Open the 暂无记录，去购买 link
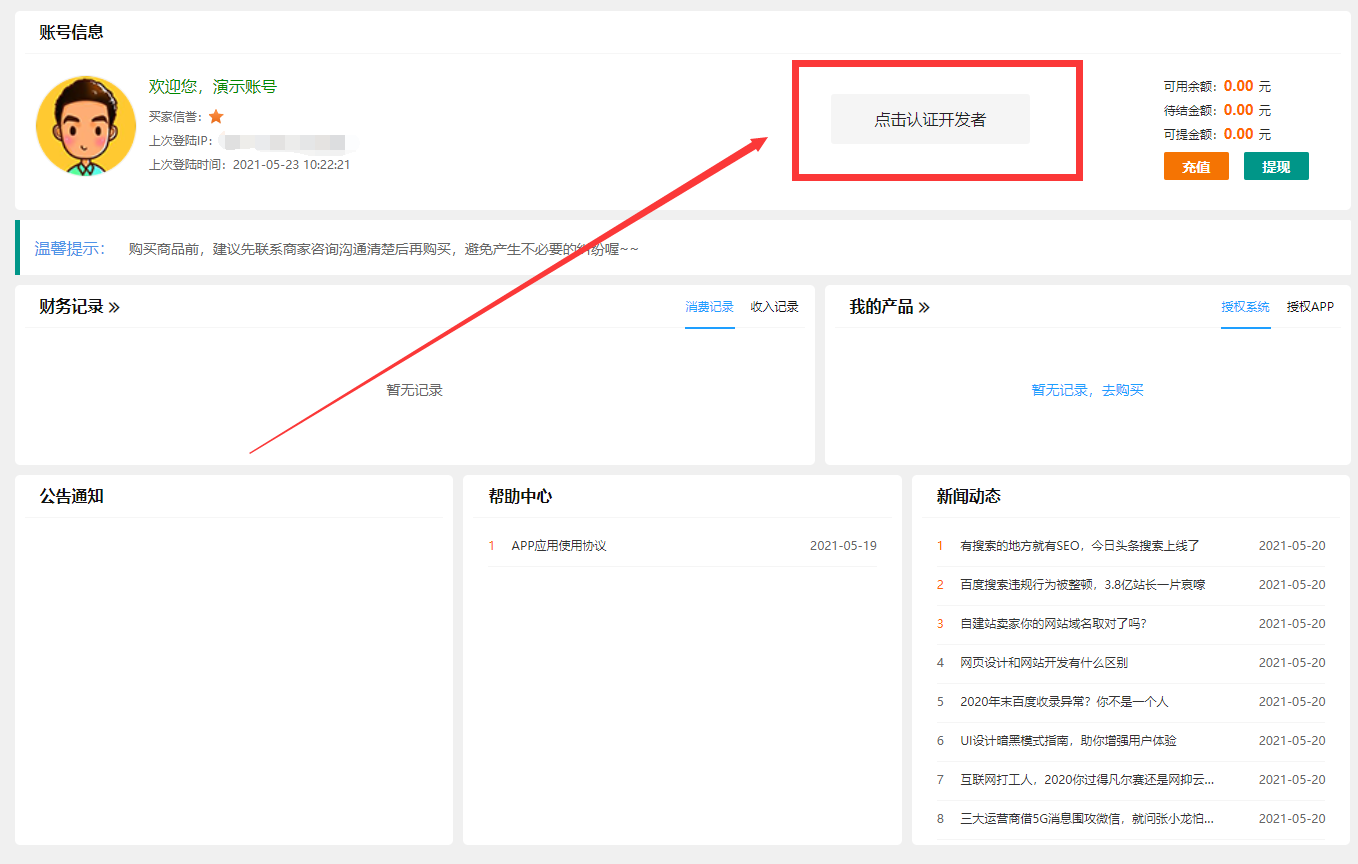Image resolution: width=1358 pixels, height=864 pixels. coord(1087,390)
